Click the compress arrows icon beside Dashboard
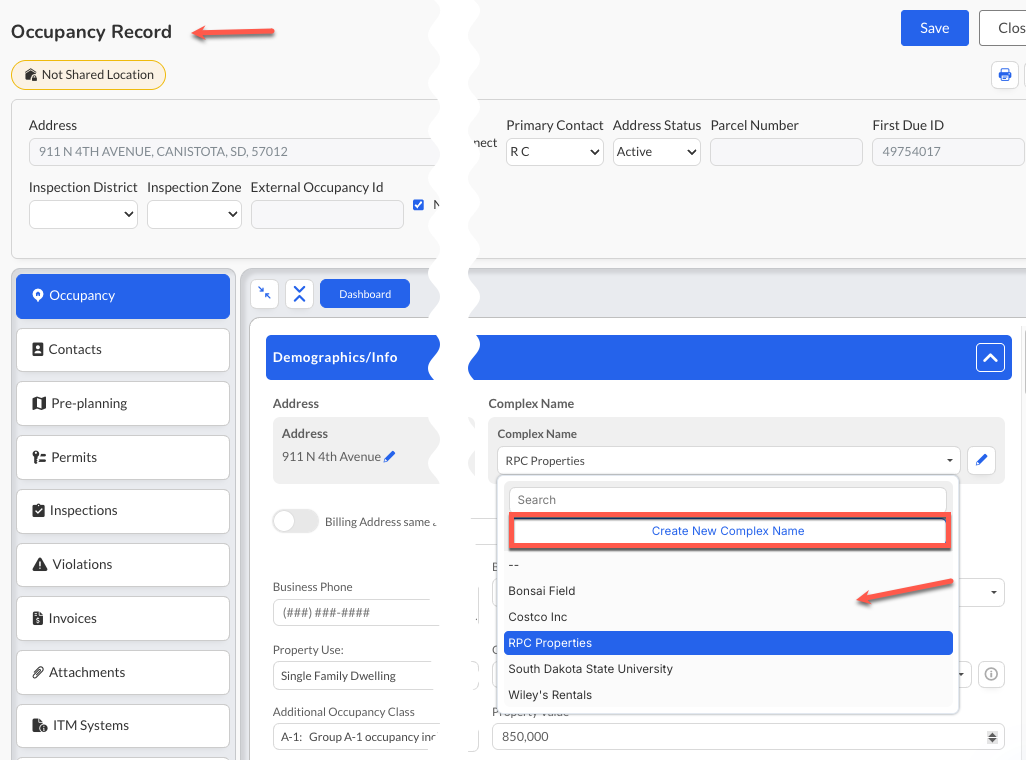This screenshot has width=1026, height=760. (265, 294)
